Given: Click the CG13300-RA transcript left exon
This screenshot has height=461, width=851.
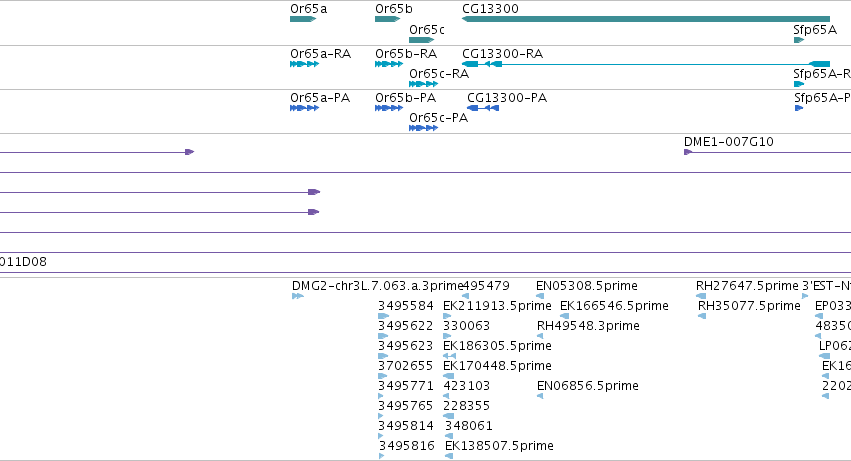Looking at the screenshot, I should coord(470,64).
